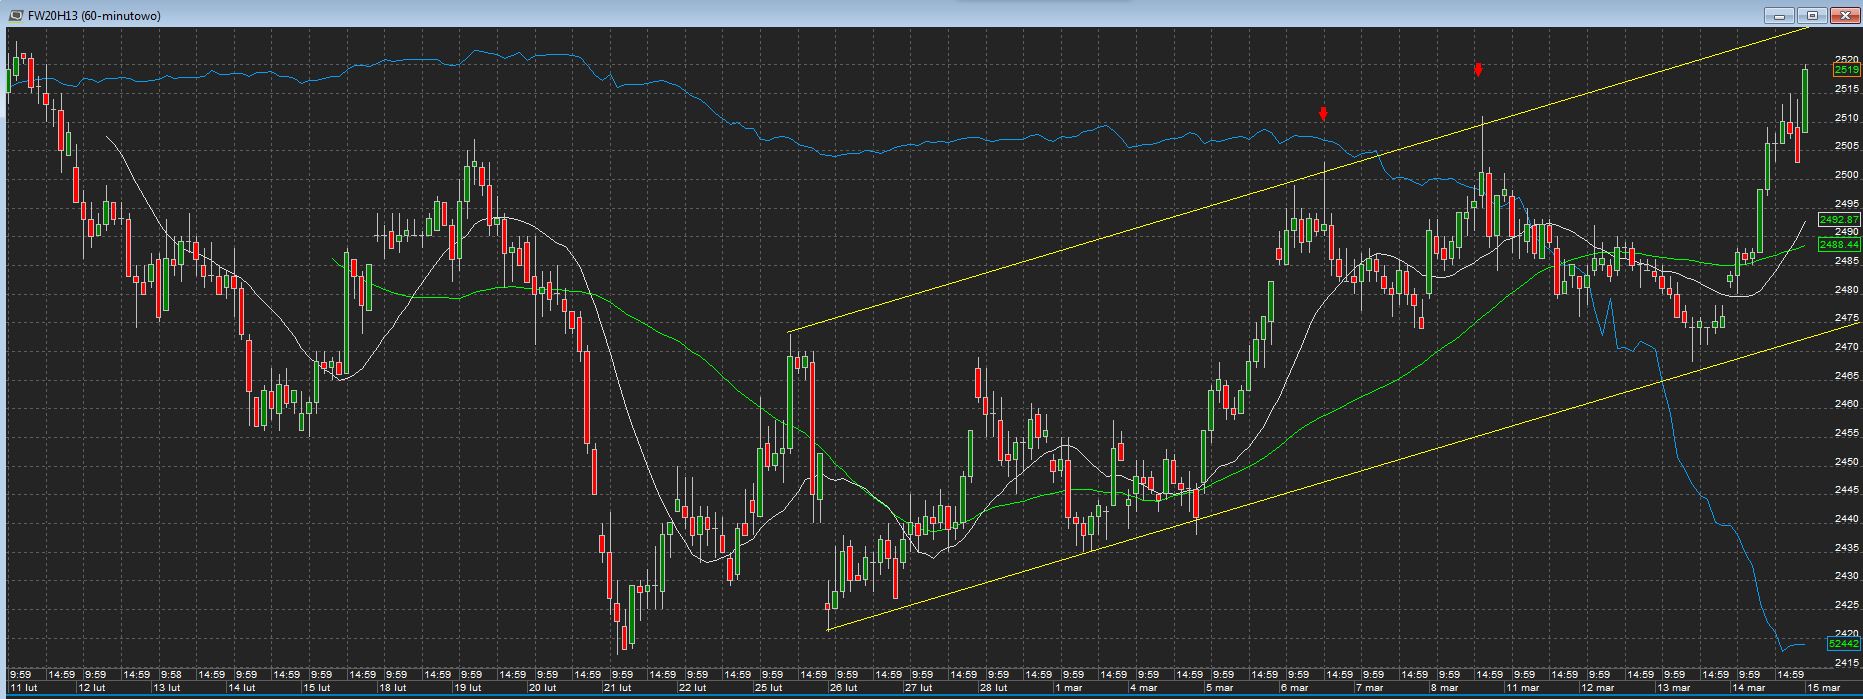
Task: Maximize the FW20H13 chart window
Action: click(1811, 15)
